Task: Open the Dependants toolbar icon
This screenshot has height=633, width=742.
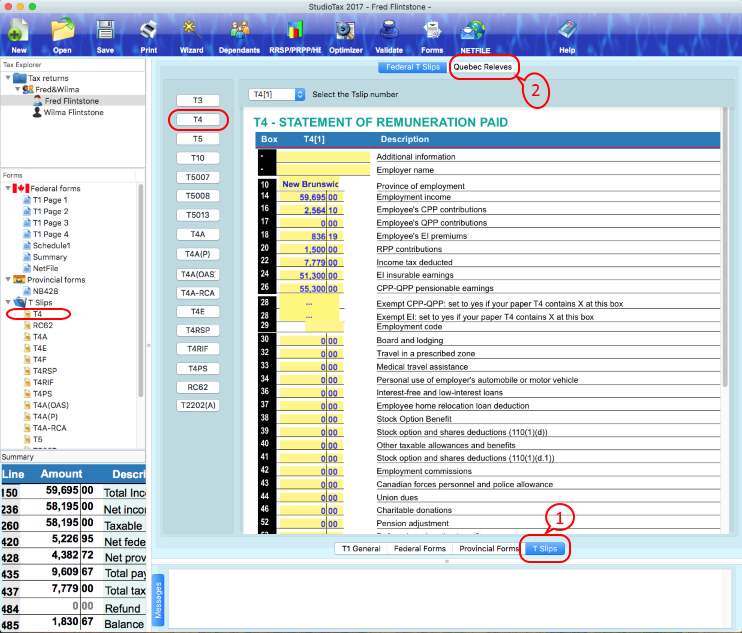Action: (x=239, y=36)
